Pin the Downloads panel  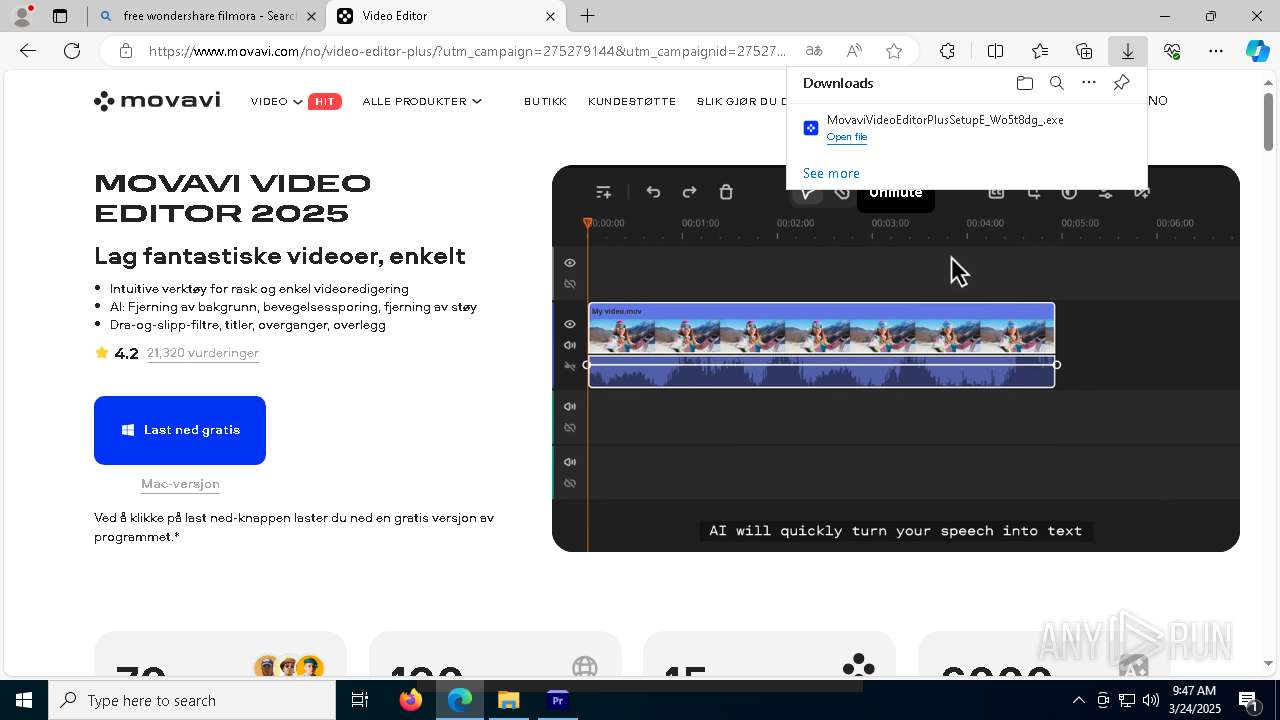click(x=1121, y=83)
